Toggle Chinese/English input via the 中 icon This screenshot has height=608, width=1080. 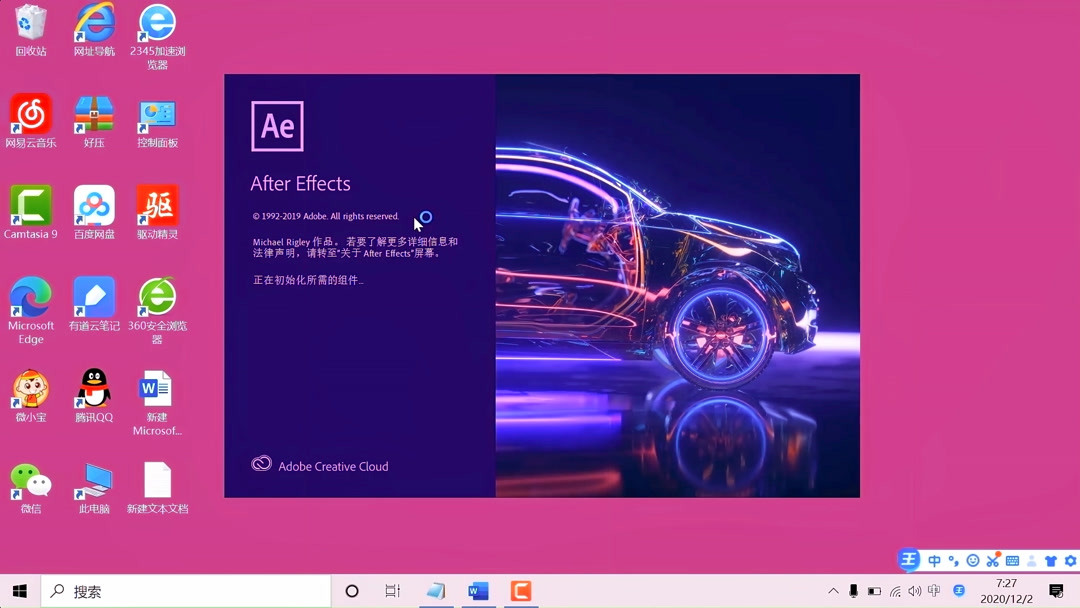934,561
